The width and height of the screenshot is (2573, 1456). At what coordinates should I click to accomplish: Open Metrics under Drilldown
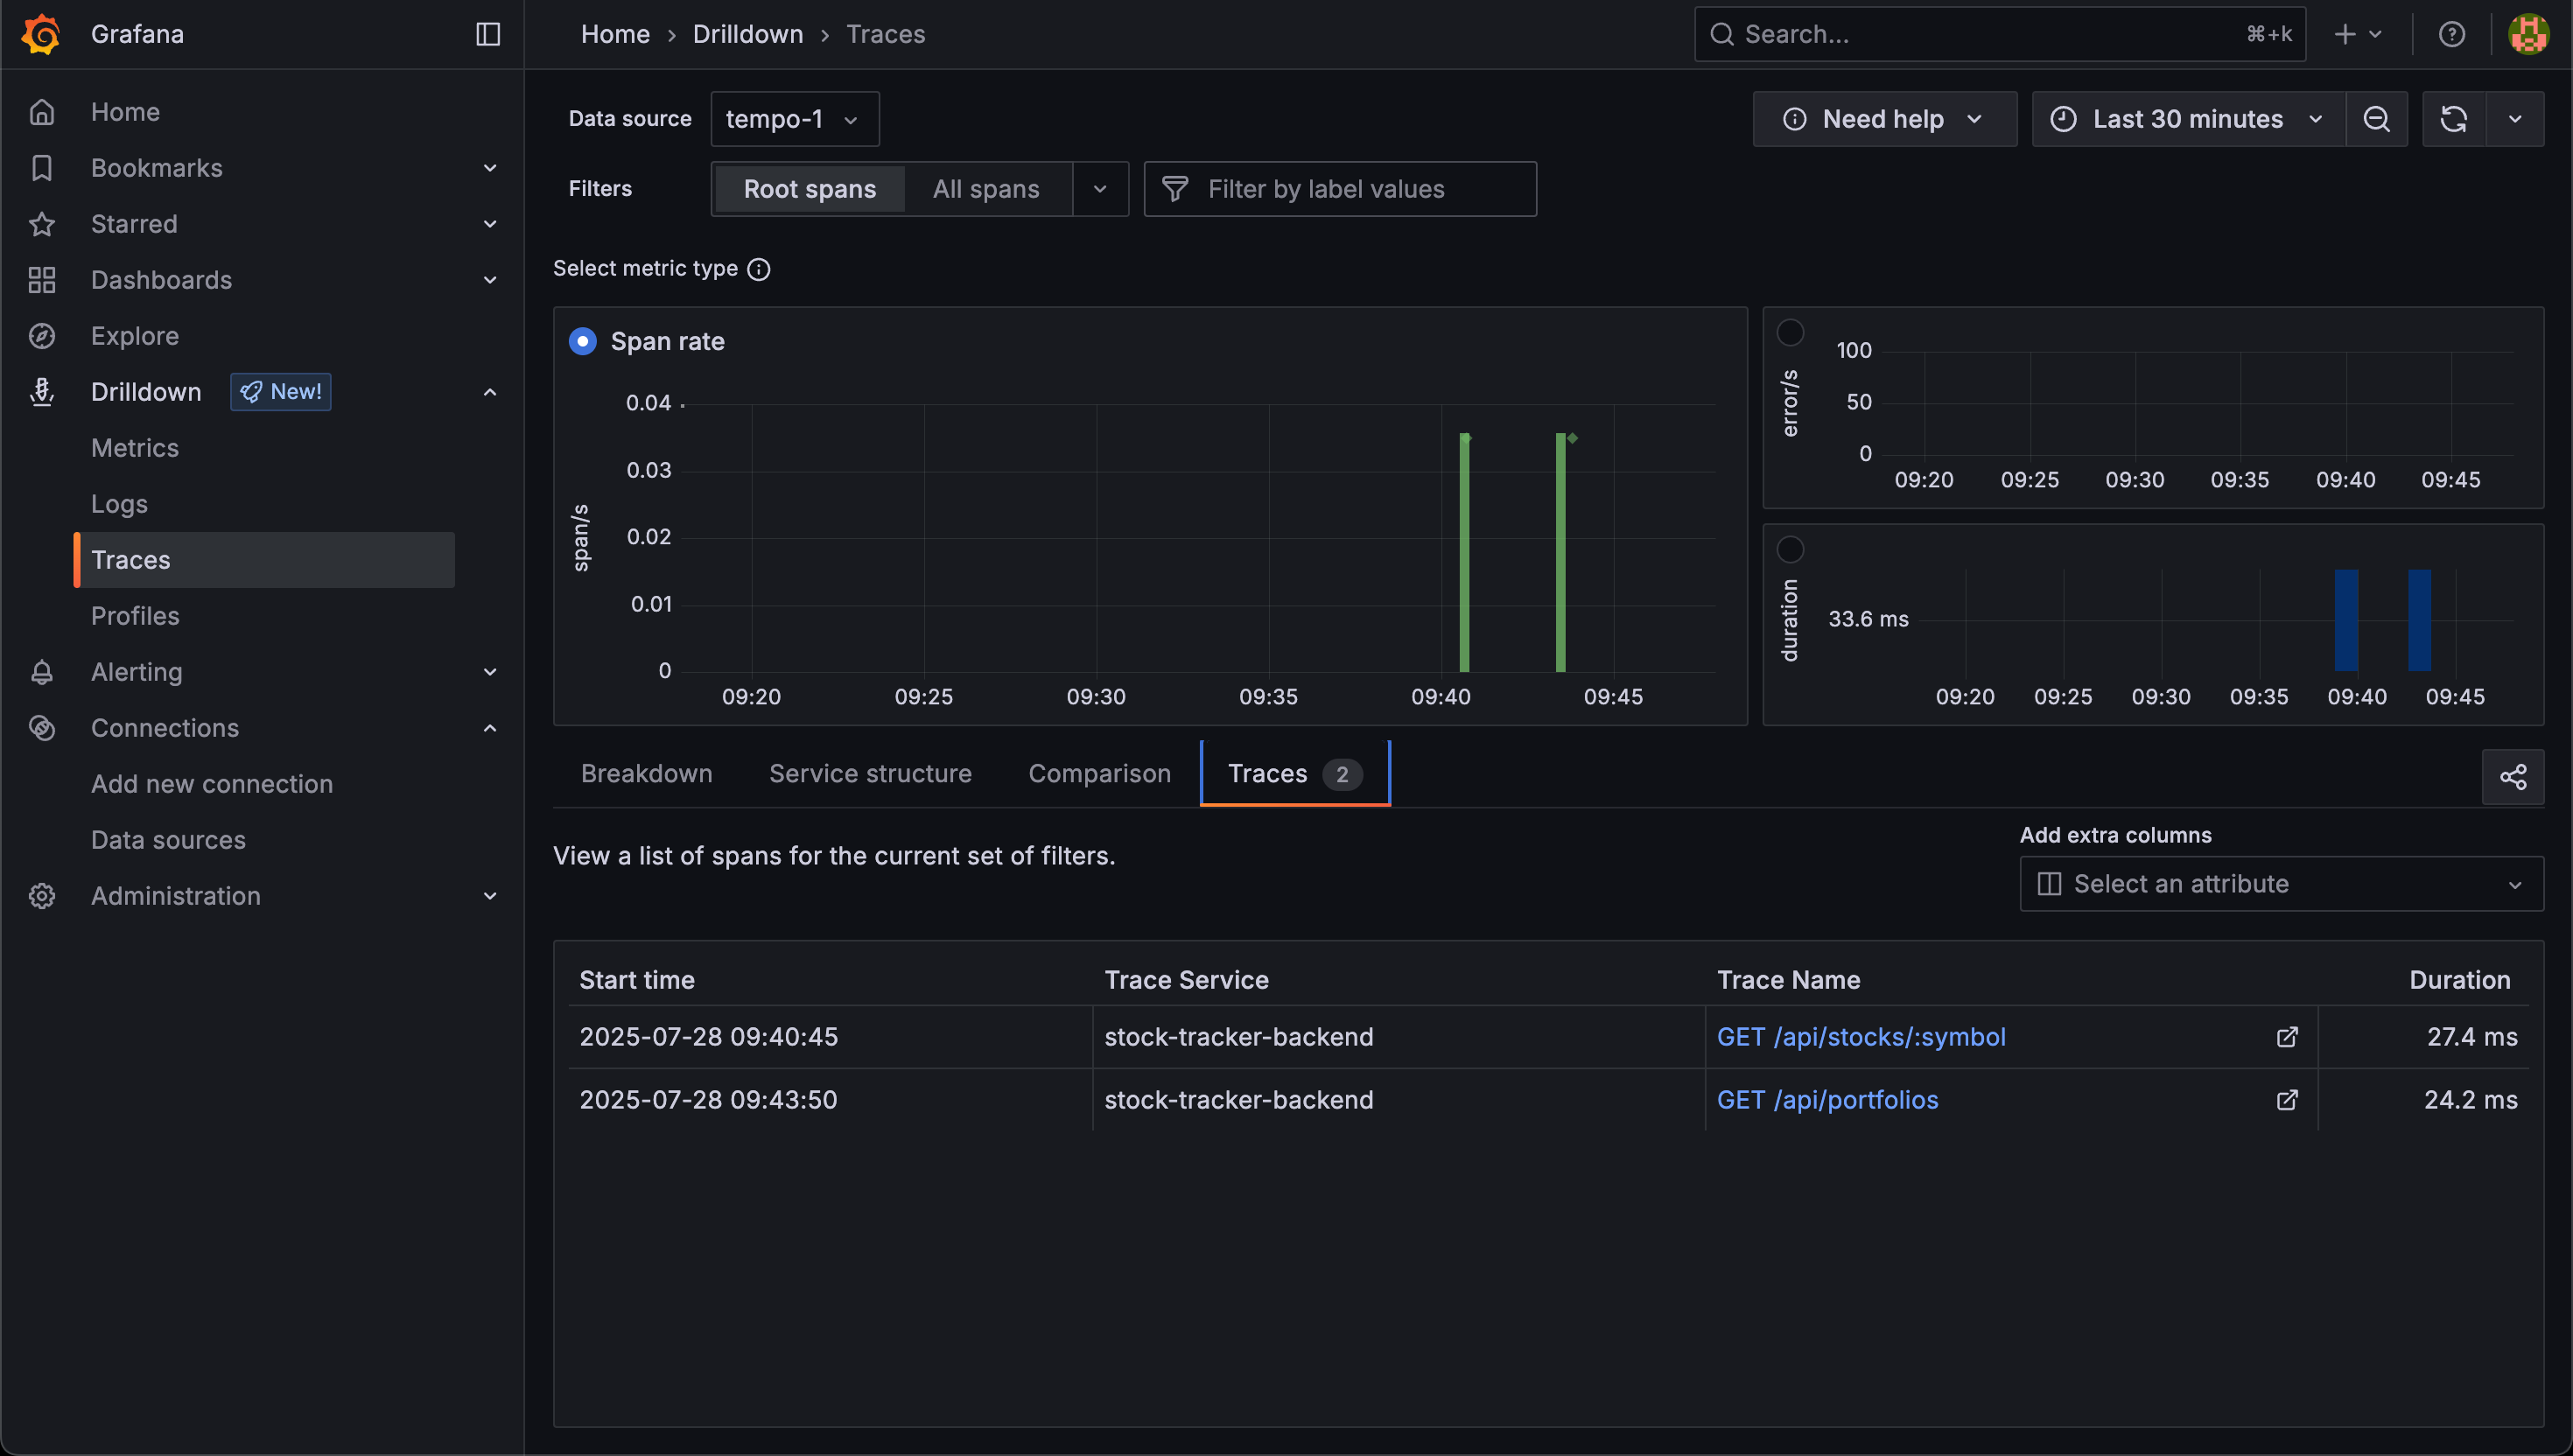coord(135,448)
